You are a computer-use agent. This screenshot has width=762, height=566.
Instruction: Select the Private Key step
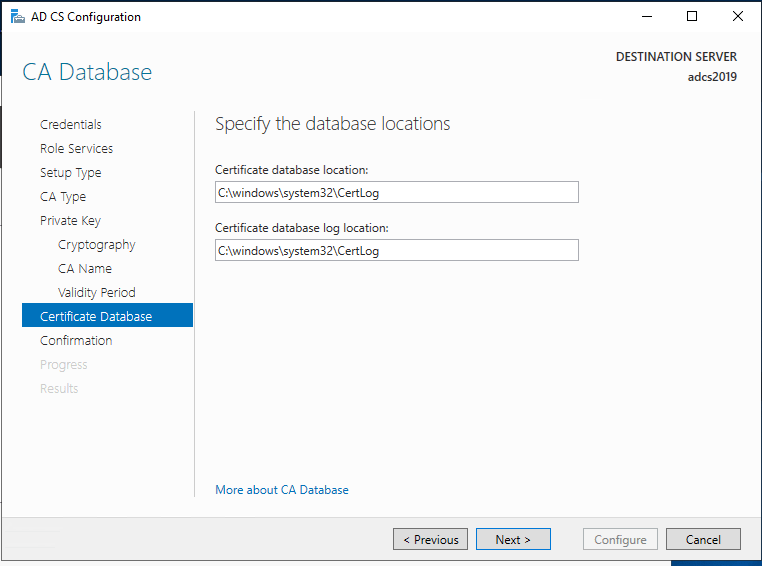(70, 221)
